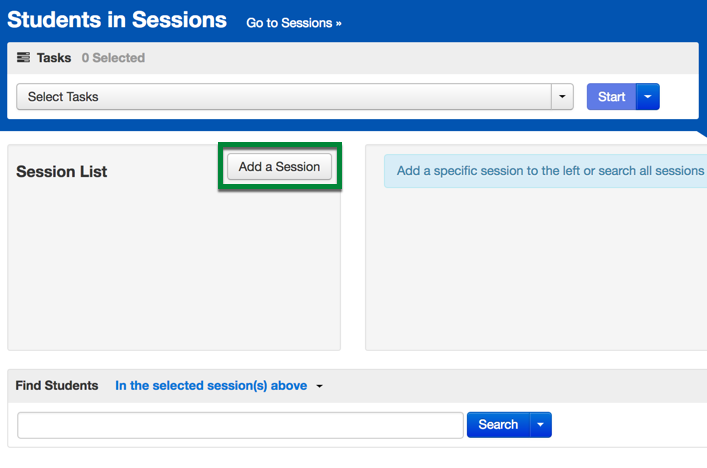Image resolution: width=707 pixels, height=468 pixels.
Task: Follow the Go to Sessions link
Action: tap(294, 23)
